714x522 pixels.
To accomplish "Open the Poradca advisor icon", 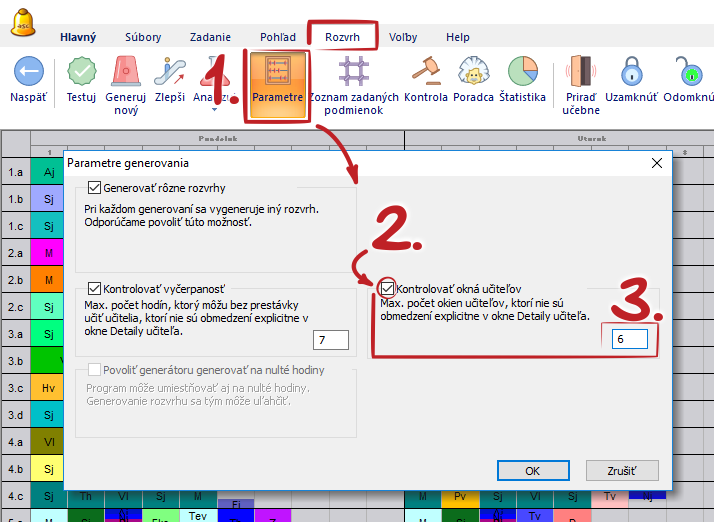I will point(473,72).
